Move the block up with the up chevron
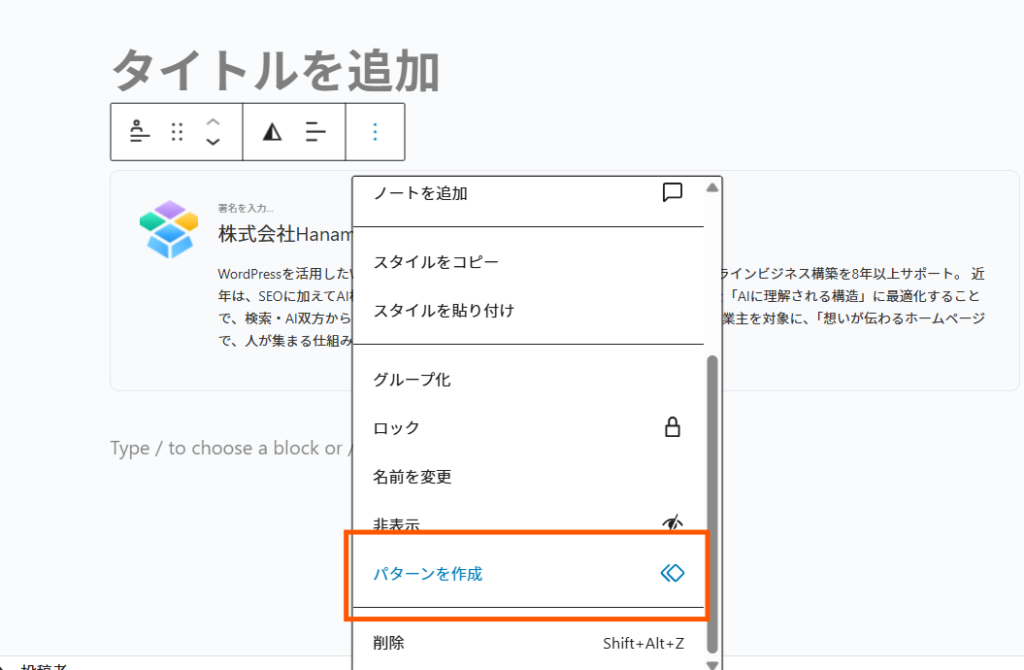 212,121
